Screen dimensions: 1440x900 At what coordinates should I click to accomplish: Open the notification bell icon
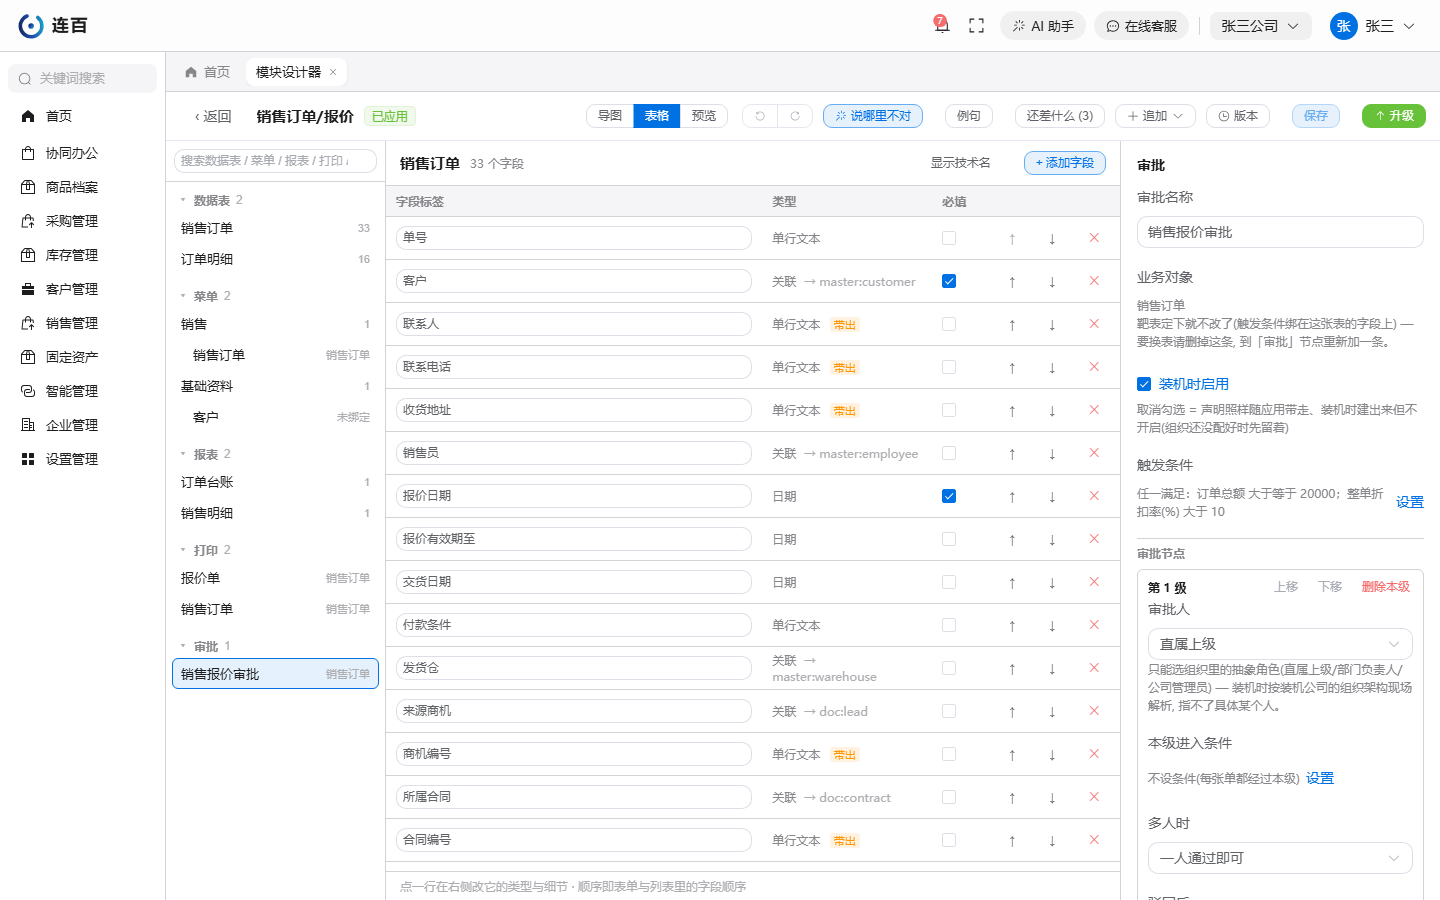[941, 25]
